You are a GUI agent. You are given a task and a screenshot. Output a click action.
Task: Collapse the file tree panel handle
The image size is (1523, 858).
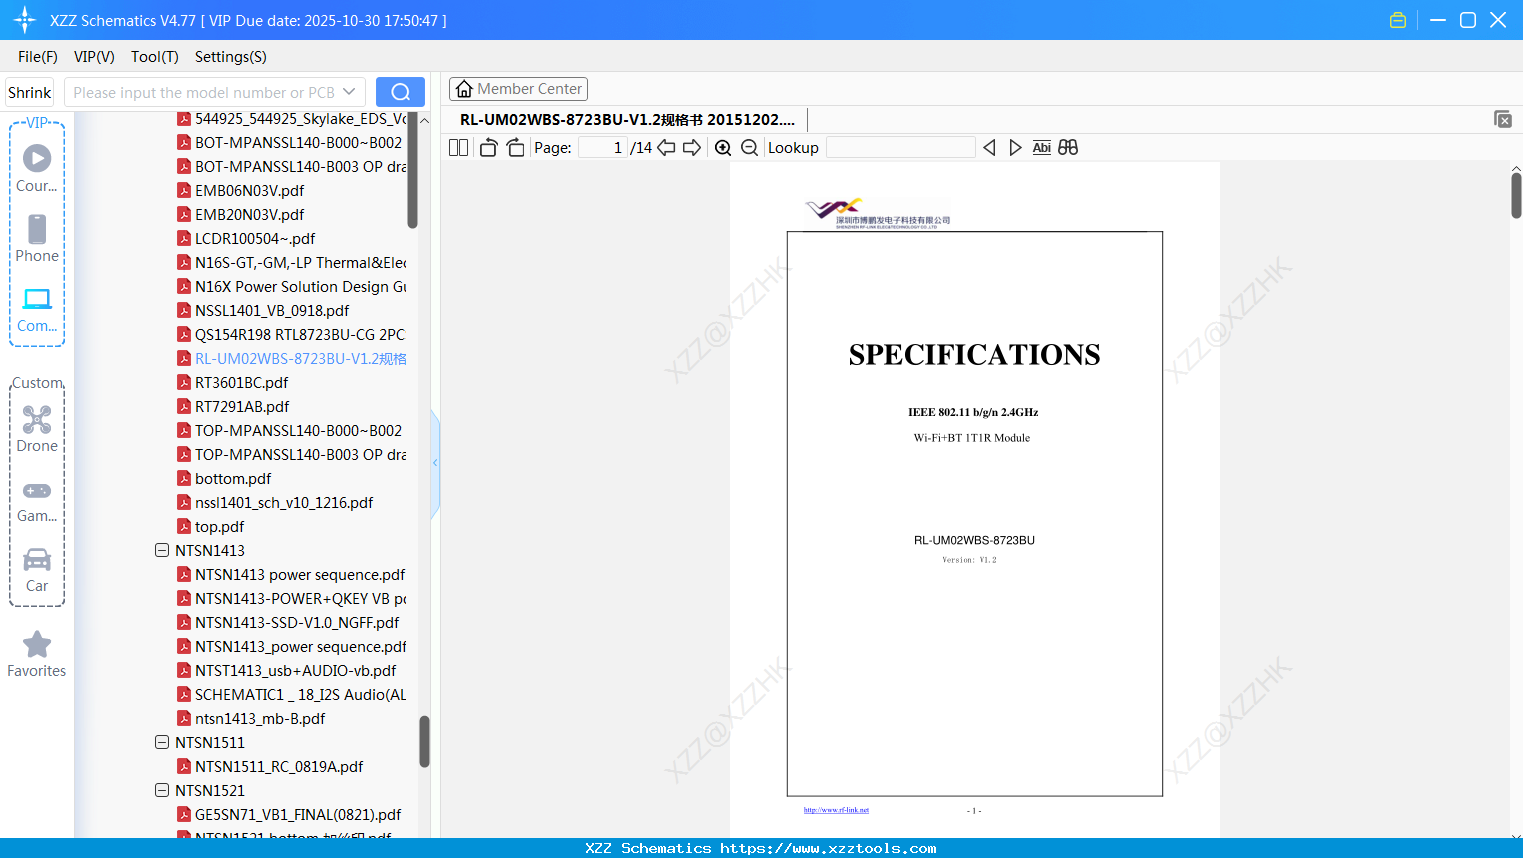(435, 463)
